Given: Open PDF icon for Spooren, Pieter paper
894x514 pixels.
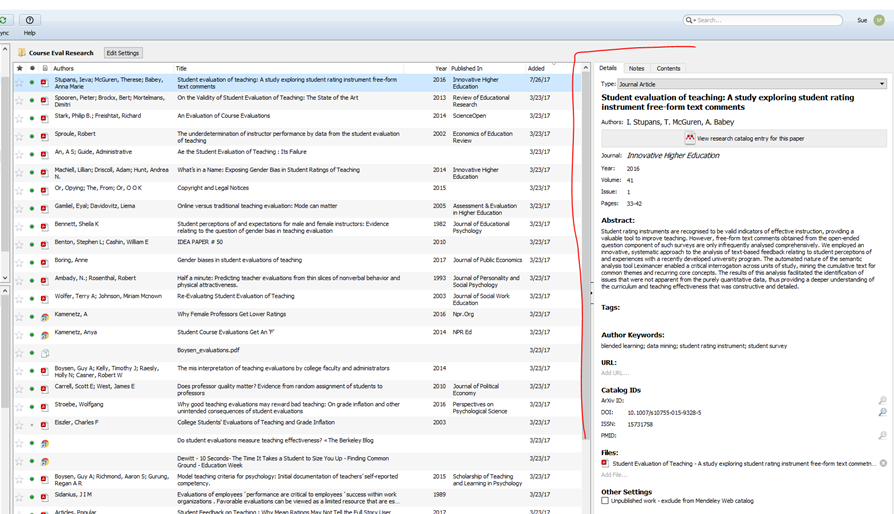Looking at the screenshot, I should point(44,101).
